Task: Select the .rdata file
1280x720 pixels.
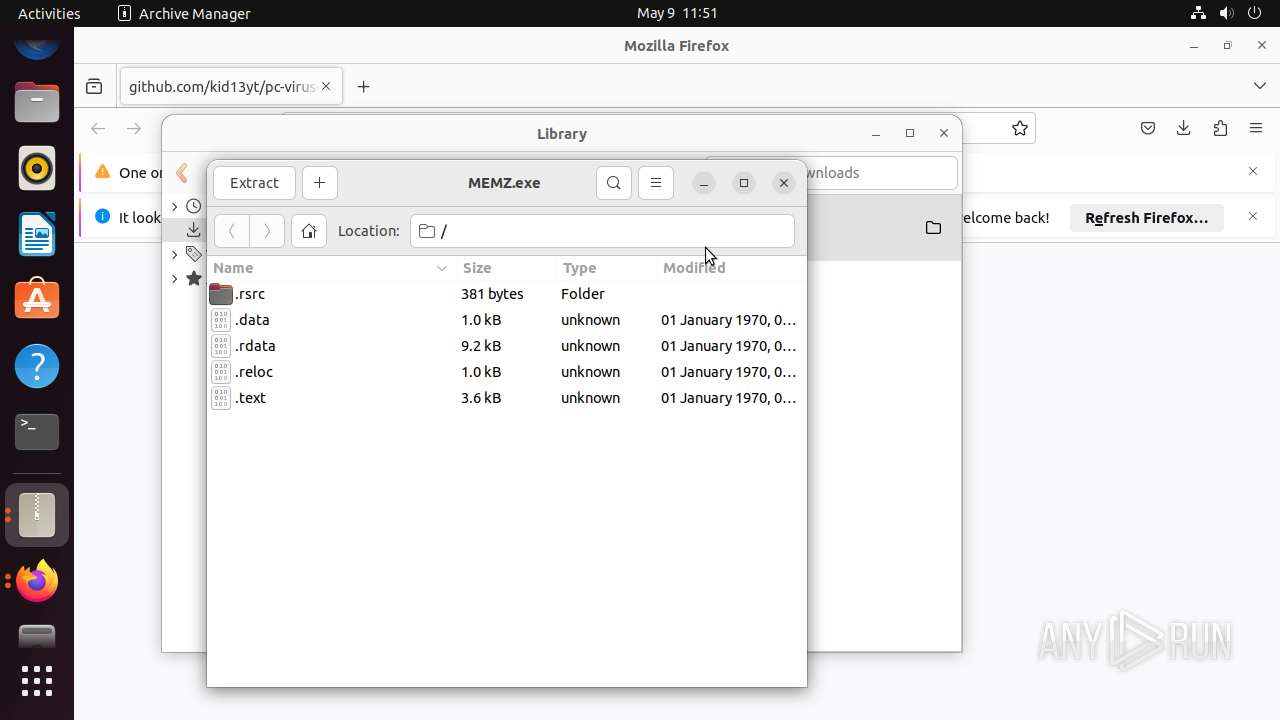Action: [507, 346]
